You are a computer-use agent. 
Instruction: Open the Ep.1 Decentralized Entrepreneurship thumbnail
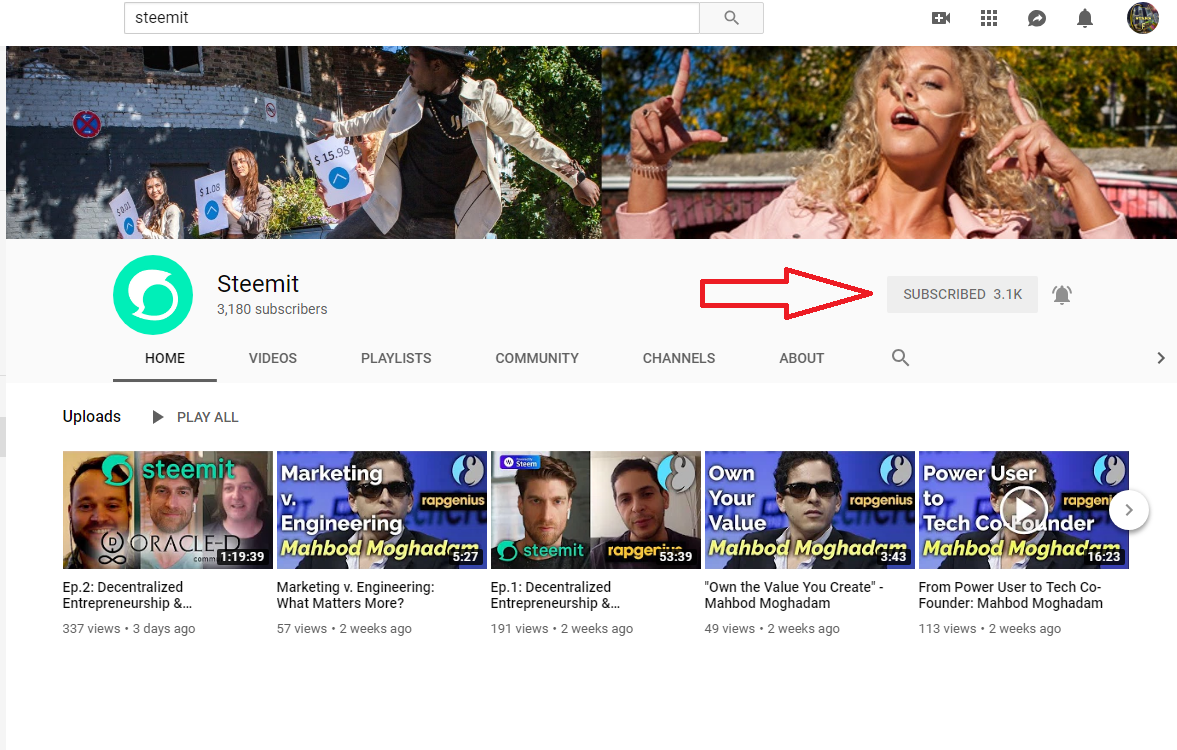(x=595, y=510)
